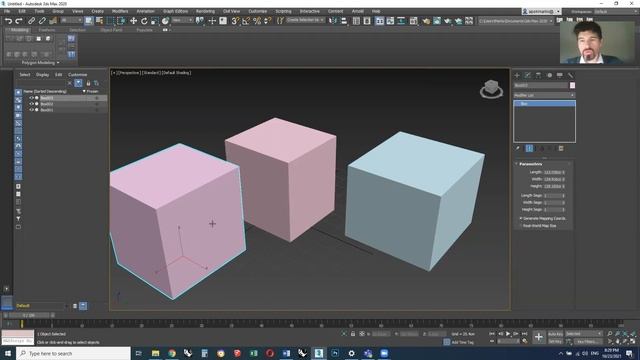The image size is (640, 360).
Task: Toggle the Spinner Snap icon
Action: [x=267, y=21]
